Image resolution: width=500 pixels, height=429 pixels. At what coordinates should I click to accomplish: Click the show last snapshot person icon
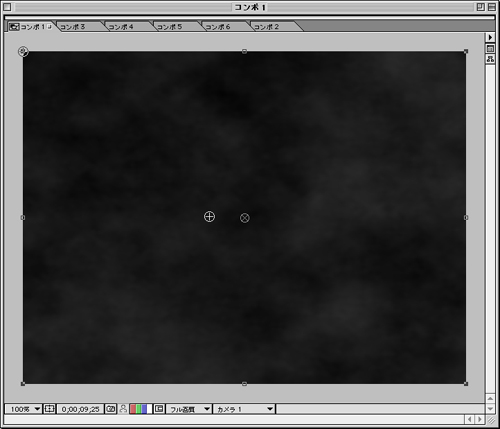(123, 409)
